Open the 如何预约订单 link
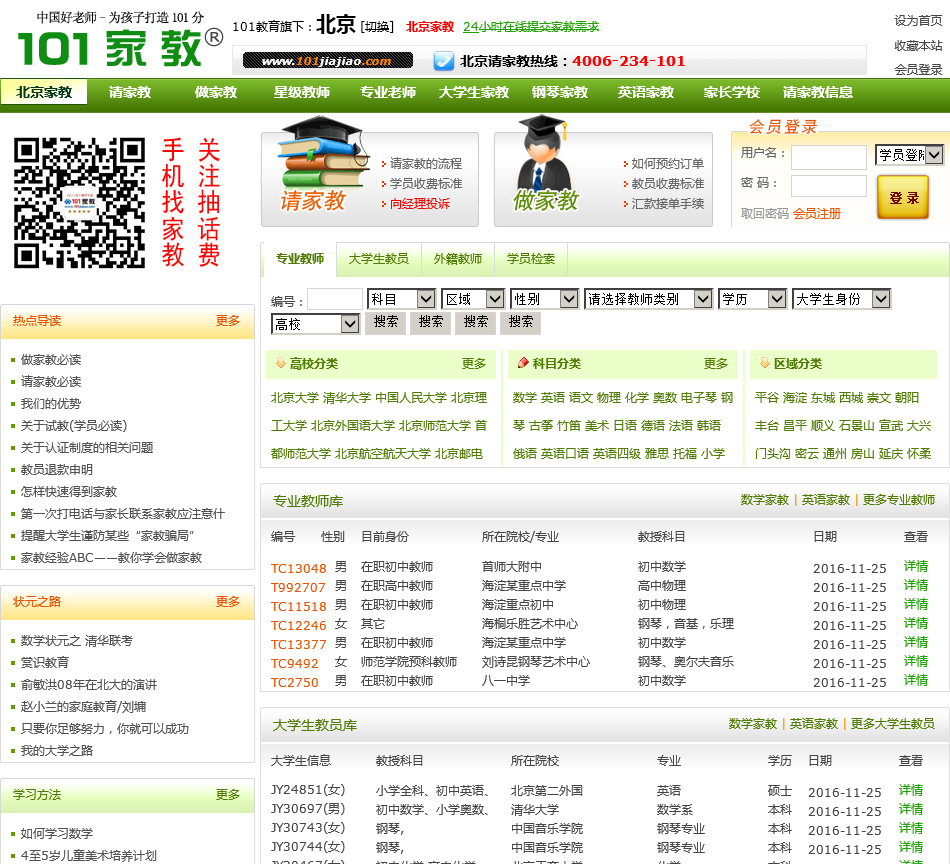The image size is (950, 864). pos(668,164)
